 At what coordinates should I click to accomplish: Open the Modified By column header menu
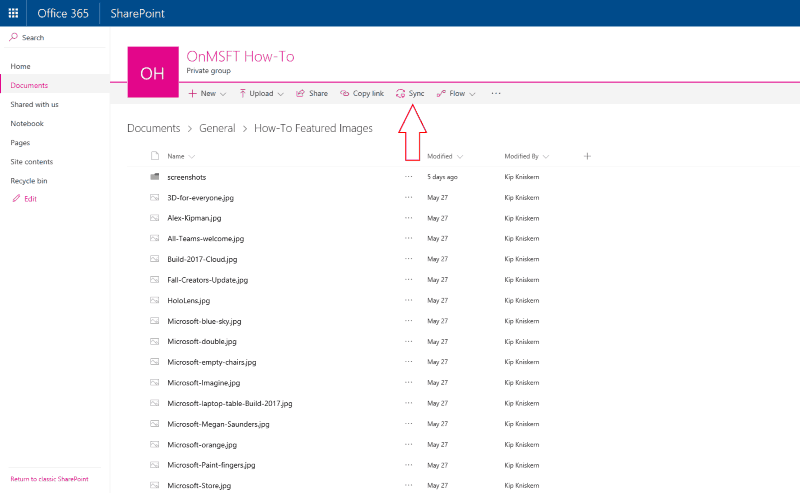[526, 156]
